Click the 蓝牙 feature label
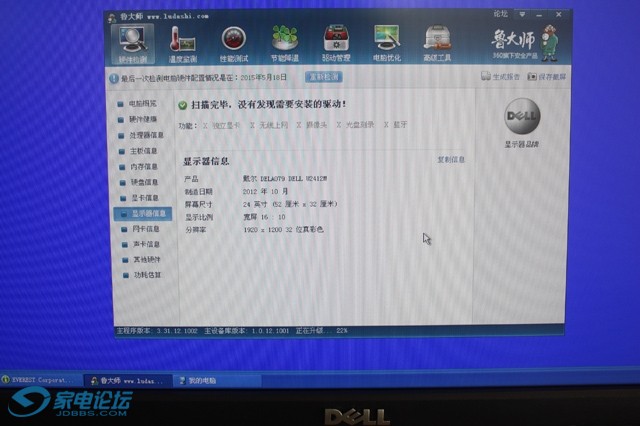This screenshot has width=640, height=426. tap(400, 124)
